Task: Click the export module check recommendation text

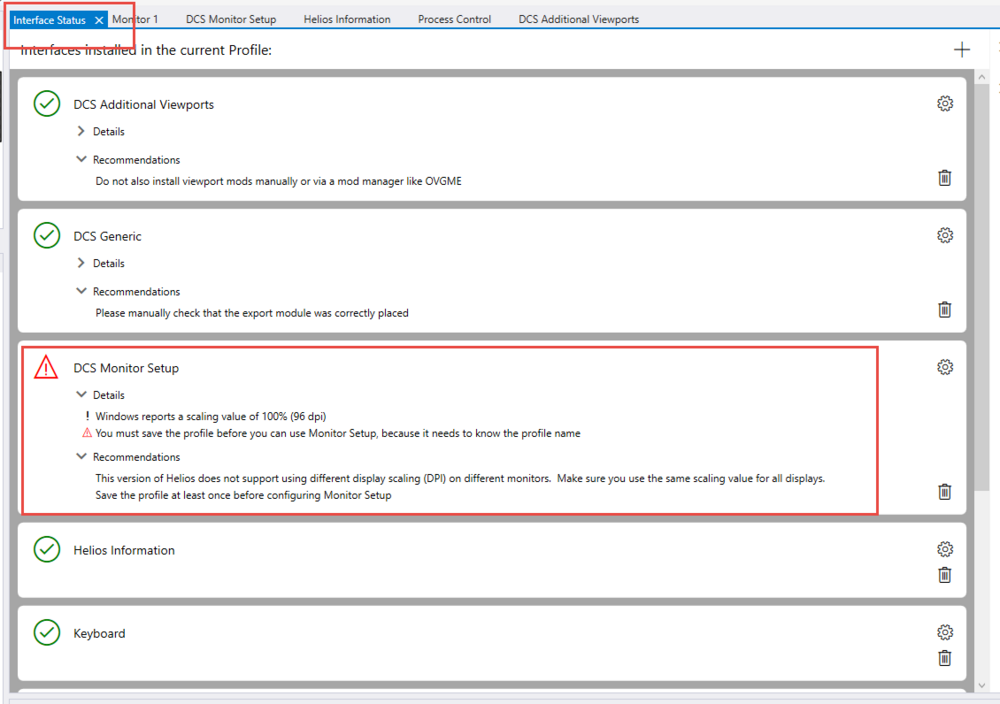Action: click(252, 313)
